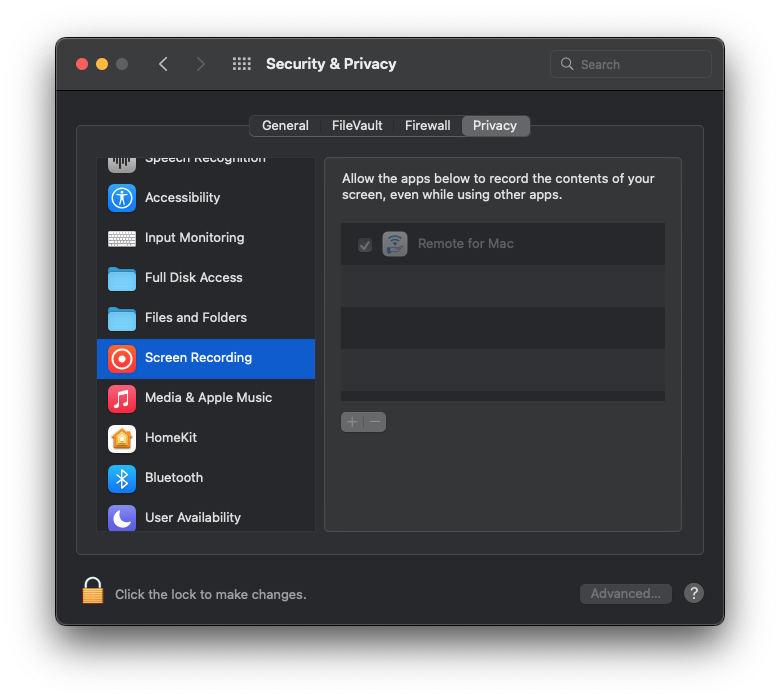Toggle the Remote for Mac checkbox
Viewport: 780px width, 699px height.
365,245
